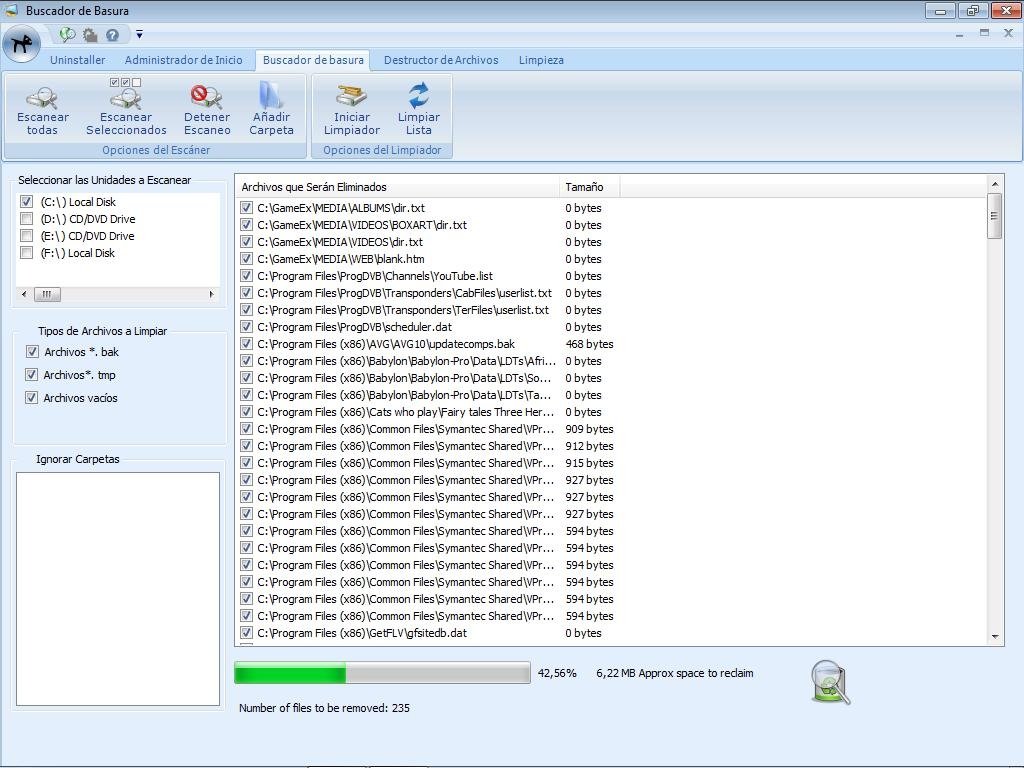Click the 42,56% progress percentage text
Image resolution: width=1024 pixels, height=768 pixels.
point(557,673)
